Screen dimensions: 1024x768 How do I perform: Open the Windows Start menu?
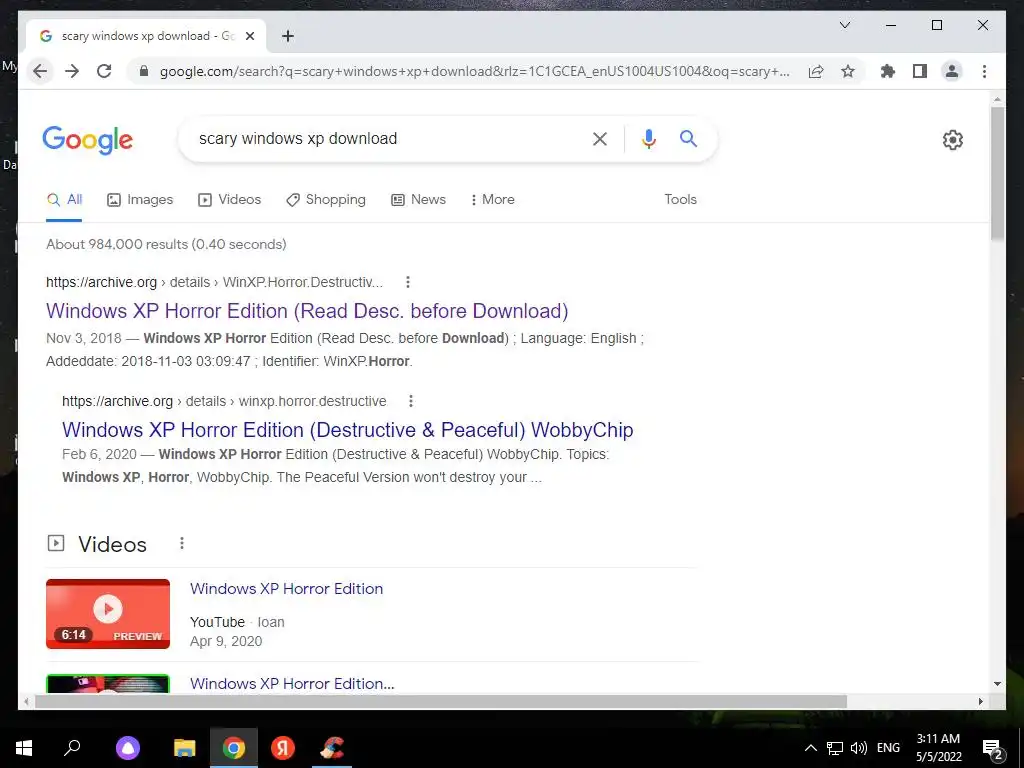tap(24, 748)
